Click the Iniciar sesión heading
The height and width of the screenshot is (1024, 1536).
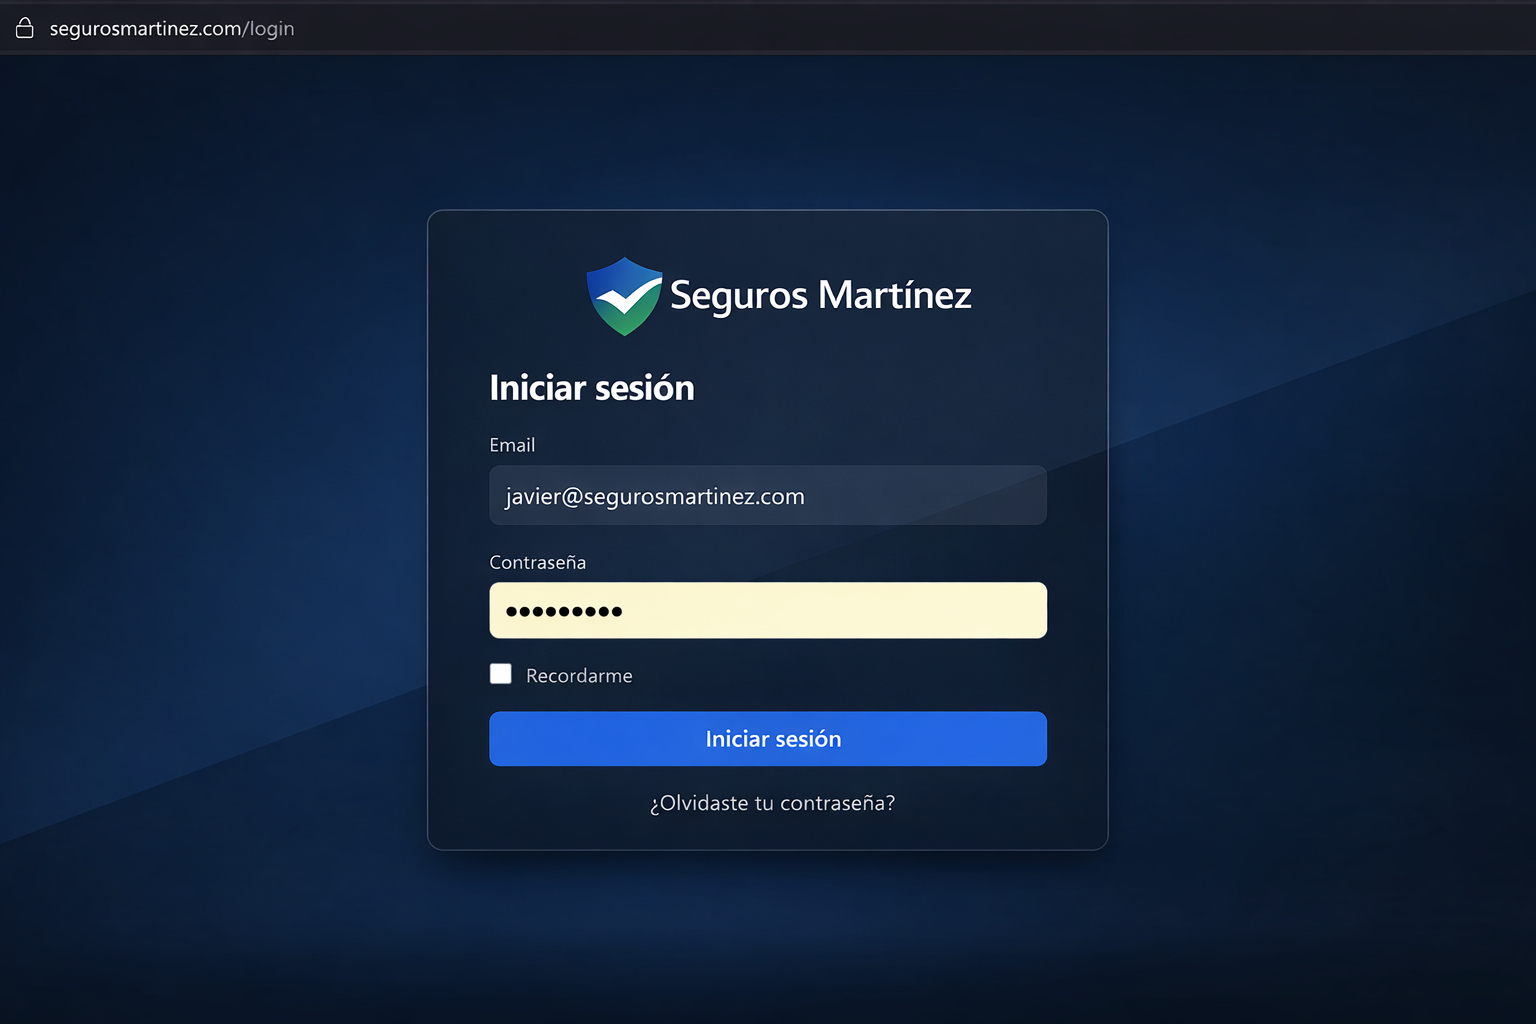click(591, 388)
